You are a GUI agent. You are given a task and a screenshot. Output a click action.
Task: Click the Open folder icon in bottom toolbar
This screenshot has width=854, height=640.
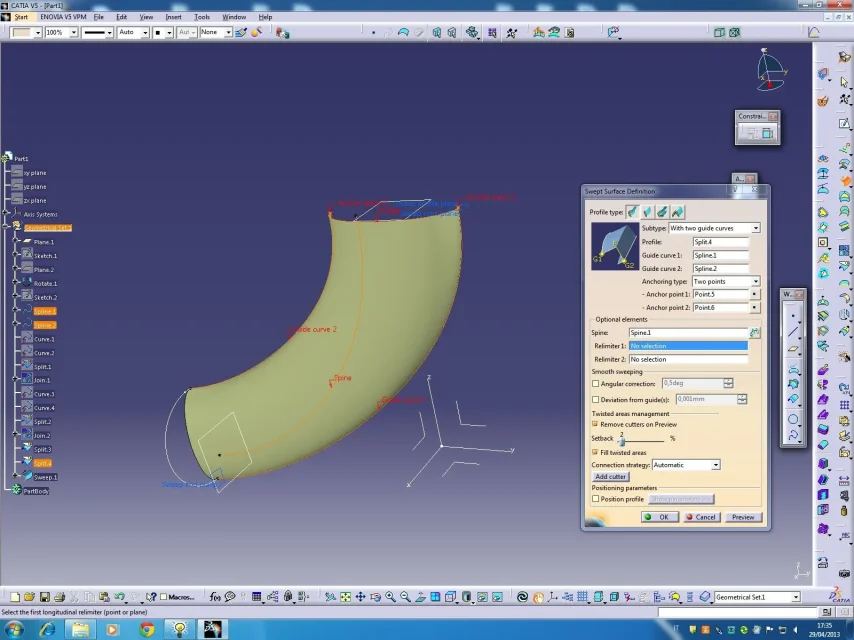(x=29, y=597)
